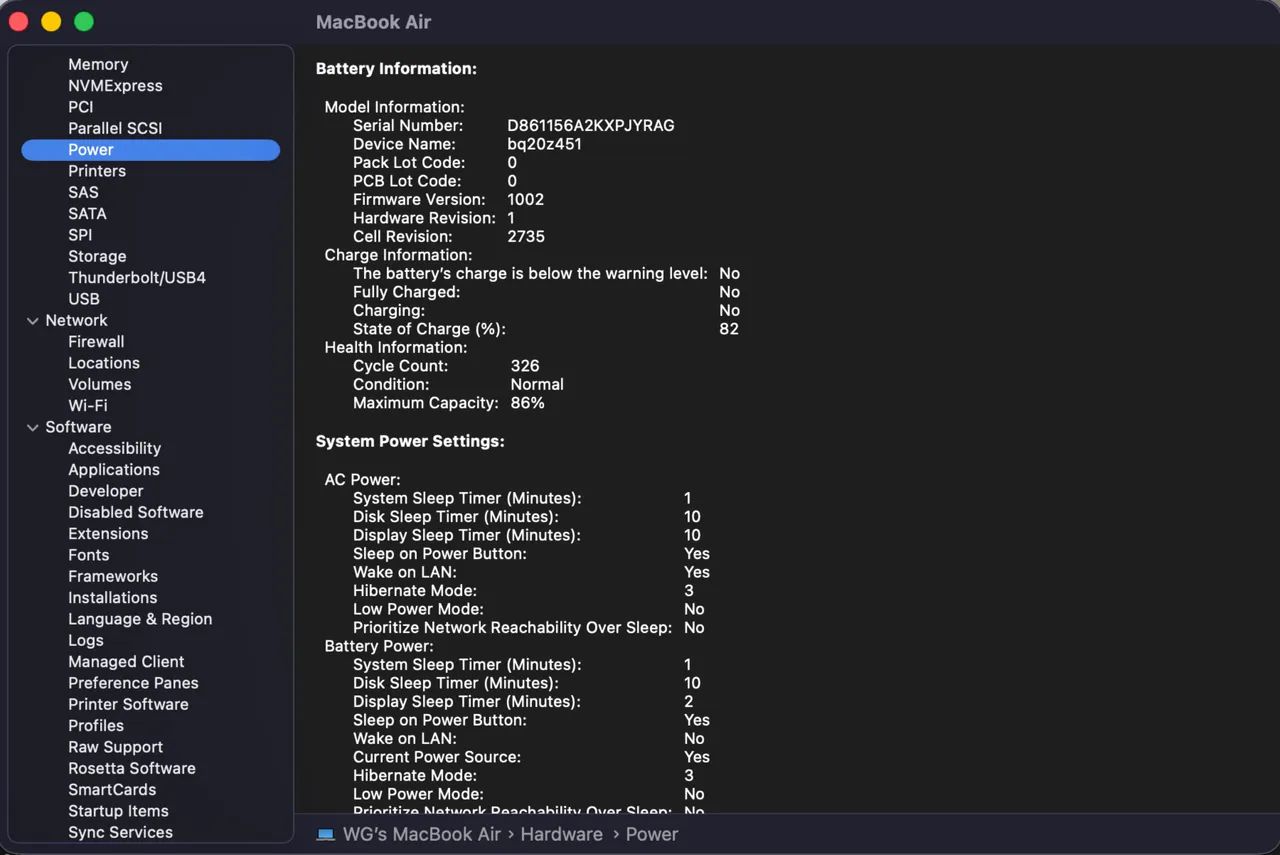
Task: Open the Rosetta Software entry
Action: (132, 768)
